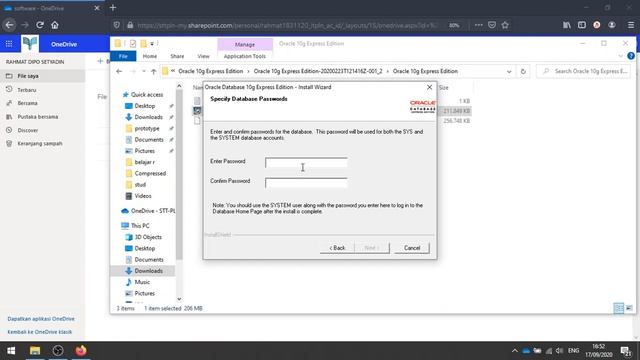This screenshot has height=360, width=640.
Task: Close the Oracle Install Wizard dialog
Action: pos(429,87)
